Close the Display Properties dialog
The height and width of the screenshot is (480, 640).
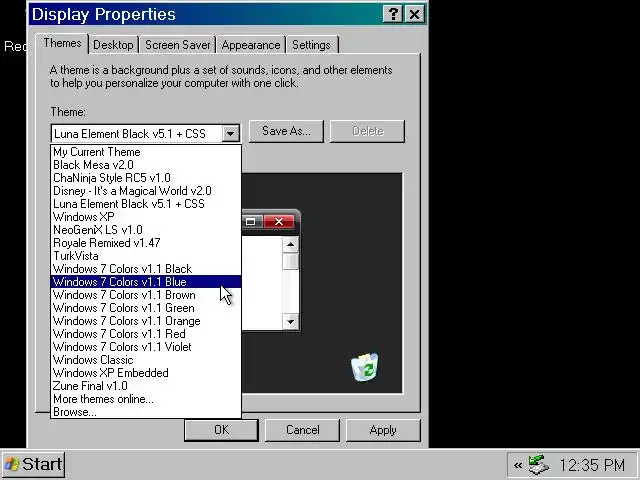tap(414, 14)
